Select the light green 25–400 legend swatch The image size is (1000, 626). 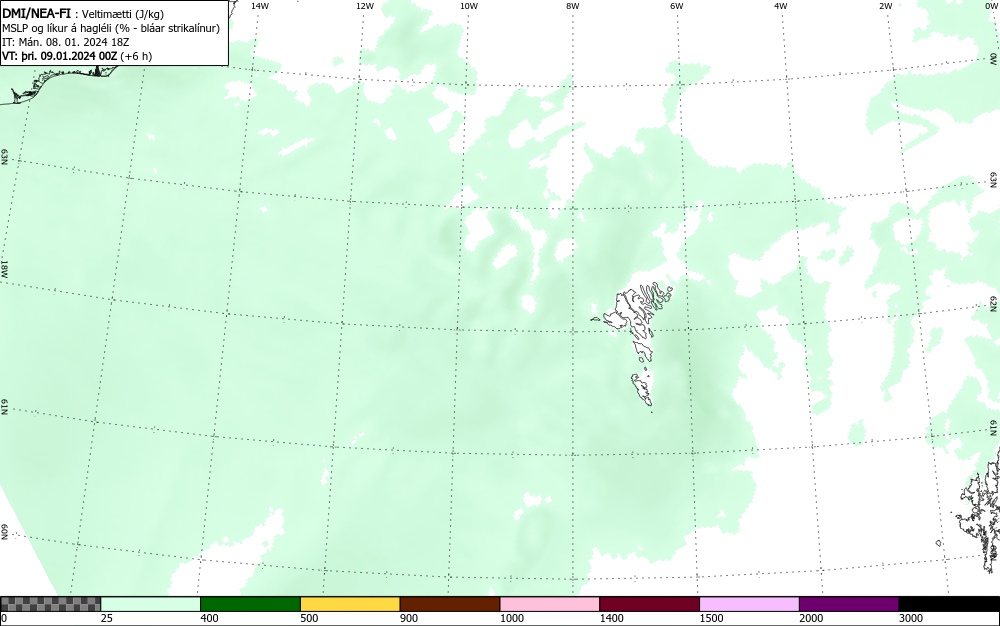pos(151,604)
